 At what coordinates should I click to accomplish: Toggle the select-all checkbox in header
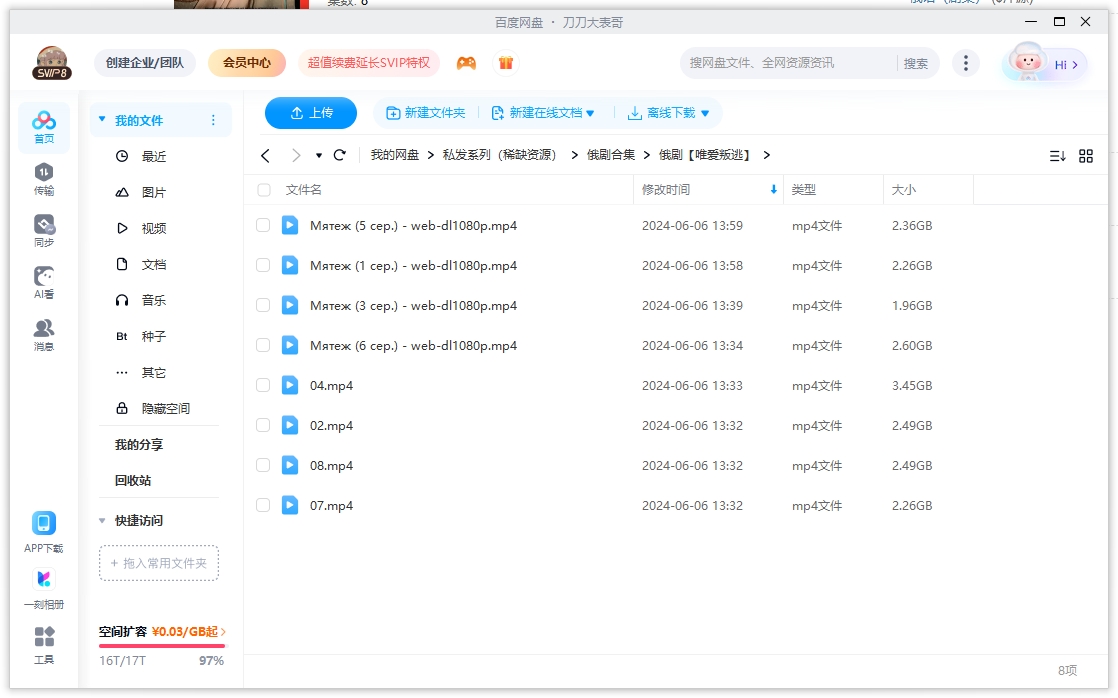[264, 190]
